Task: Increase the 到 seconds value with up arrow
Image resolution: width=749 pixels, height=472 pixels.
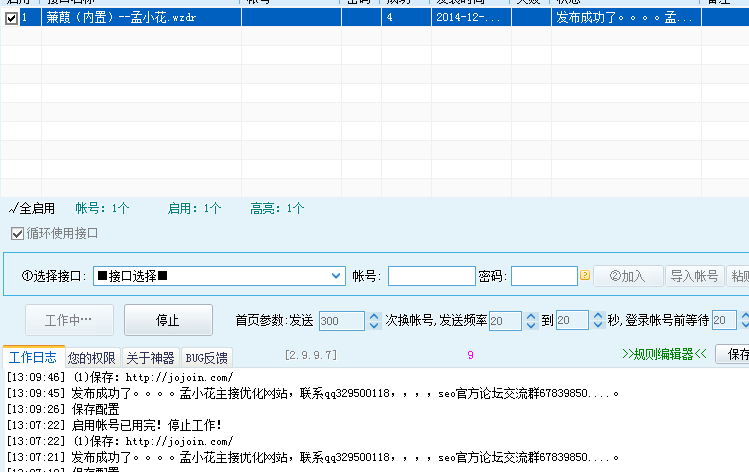Action: 598,316
